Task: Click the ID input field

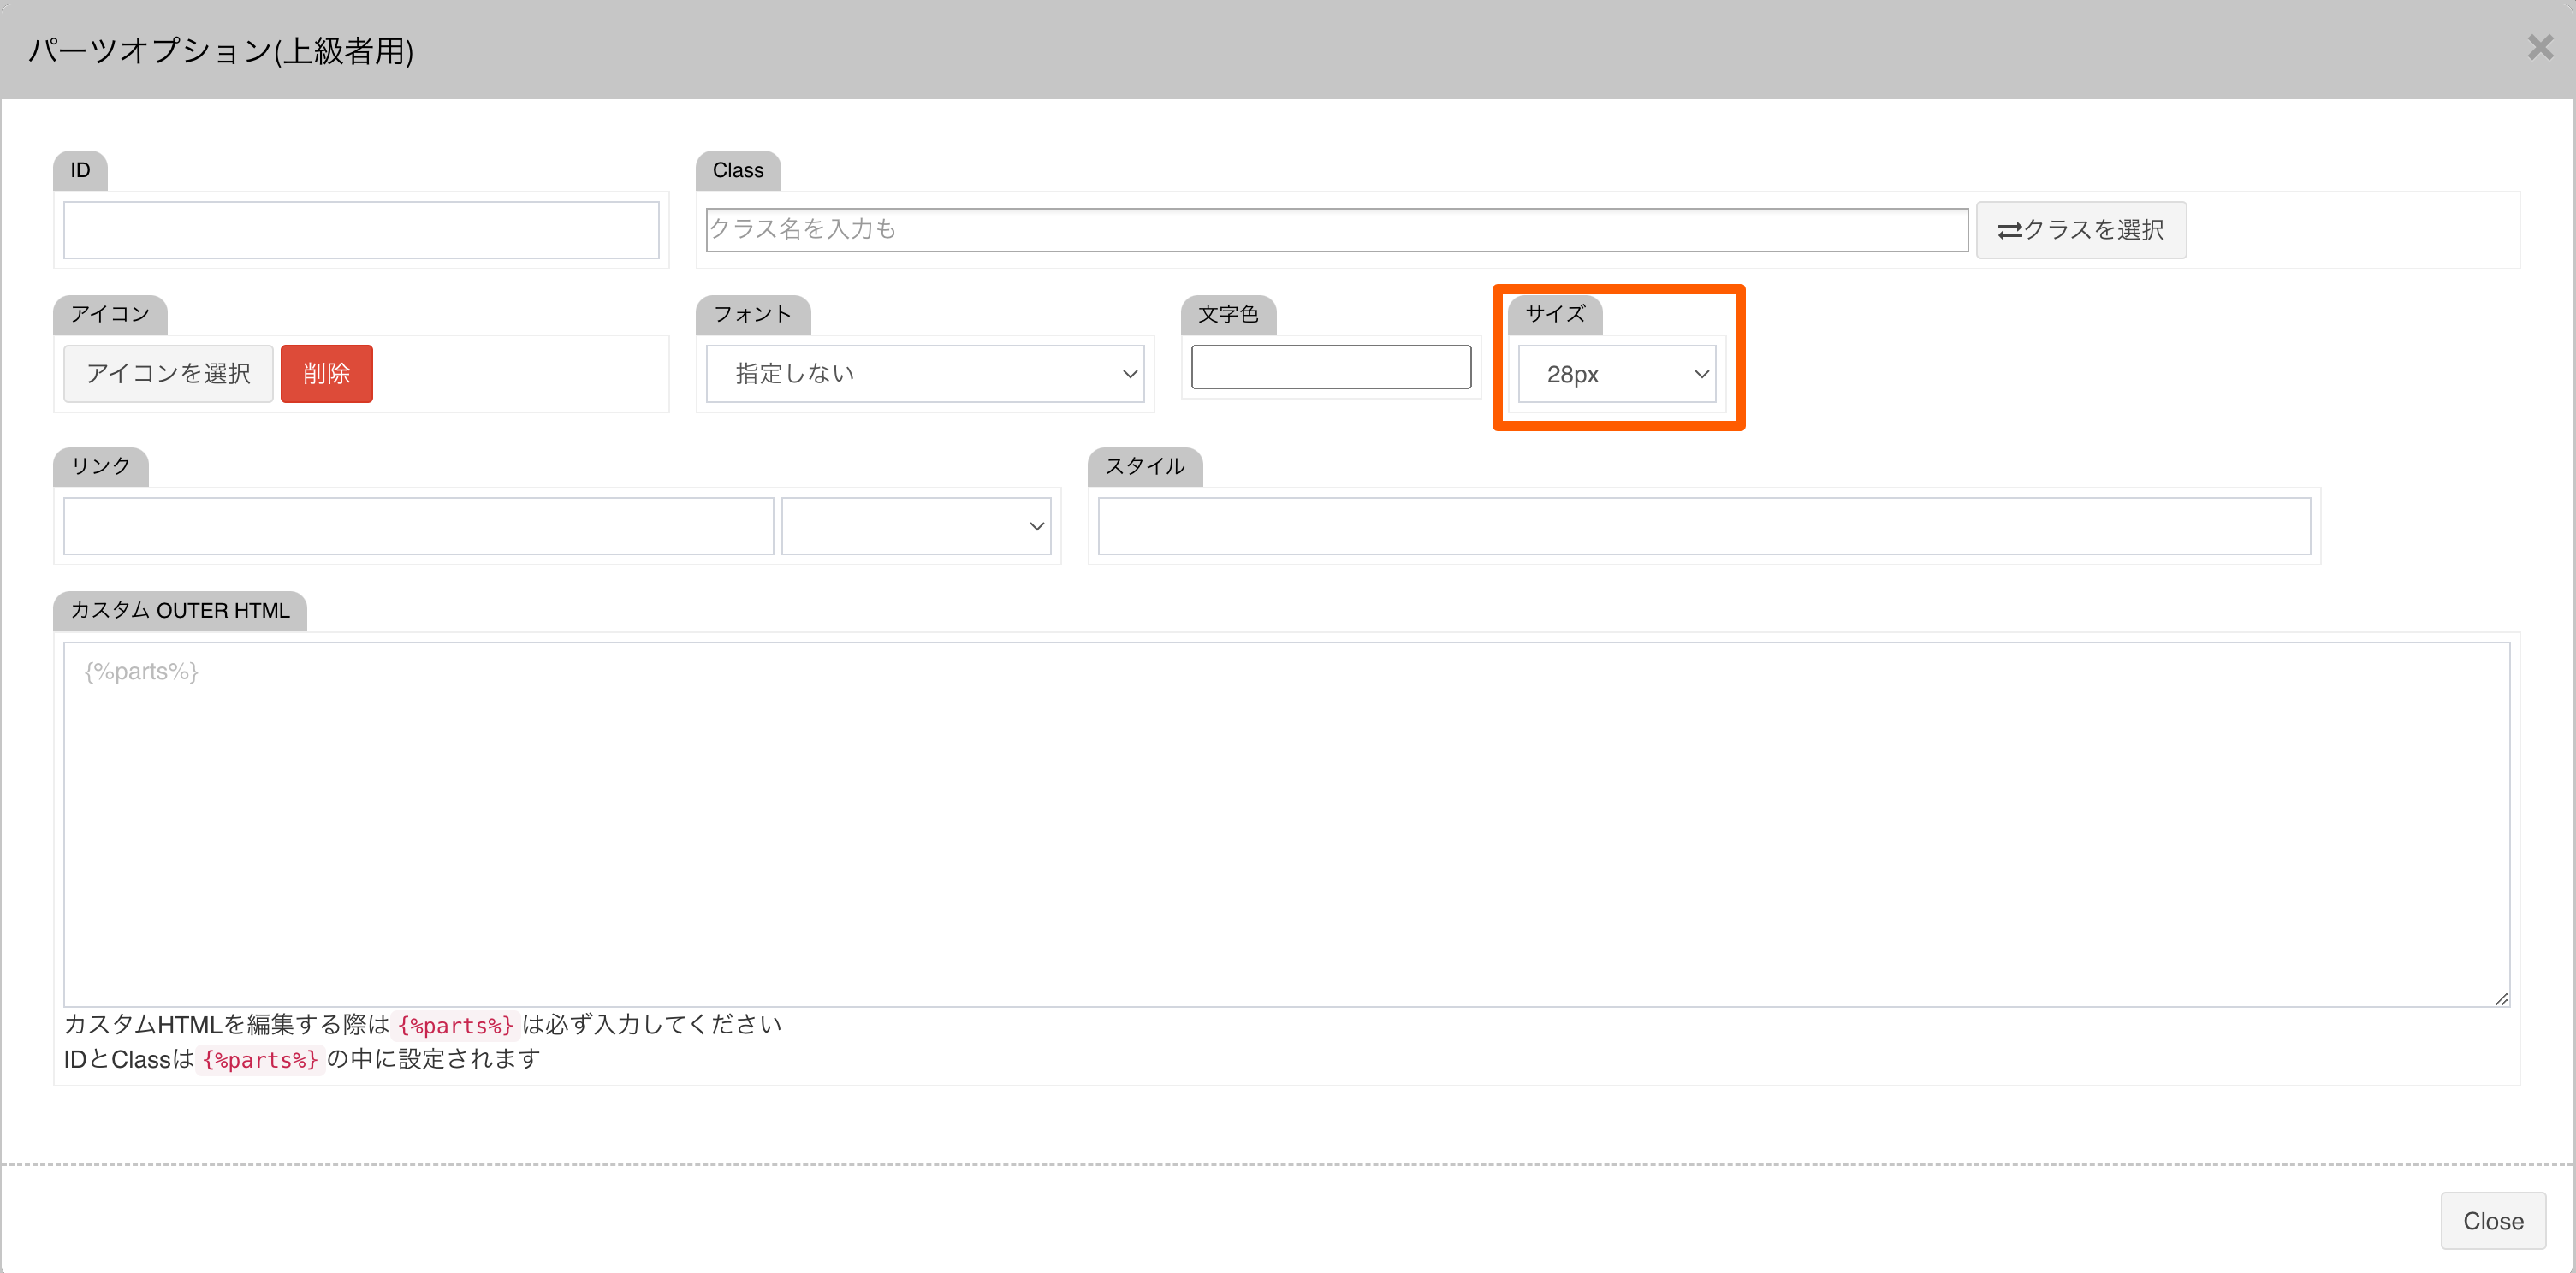Action: 361,230
